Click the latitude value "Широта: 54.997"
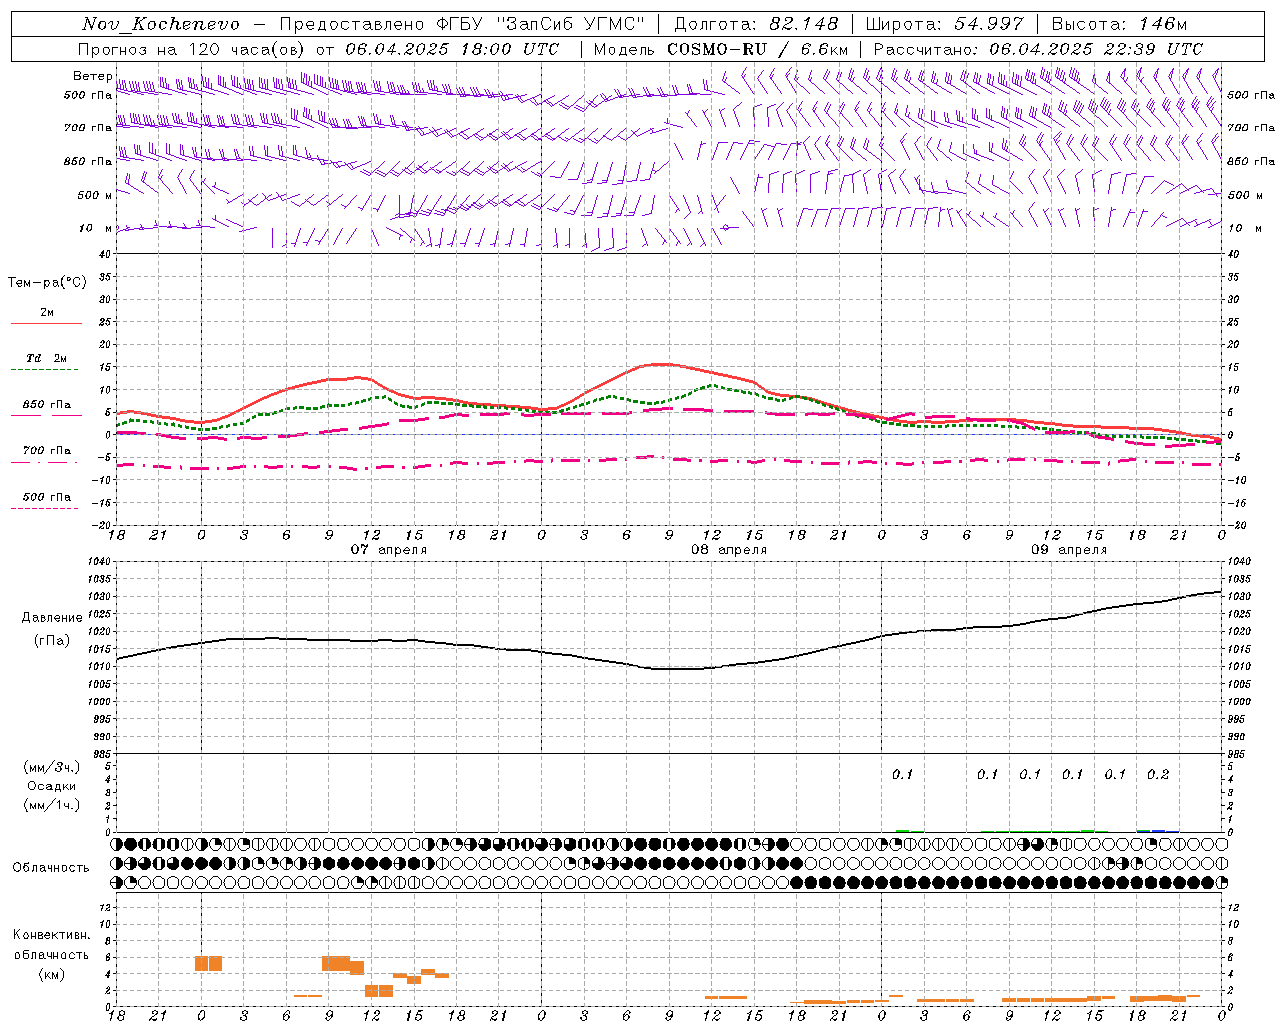 click(944, 24)
